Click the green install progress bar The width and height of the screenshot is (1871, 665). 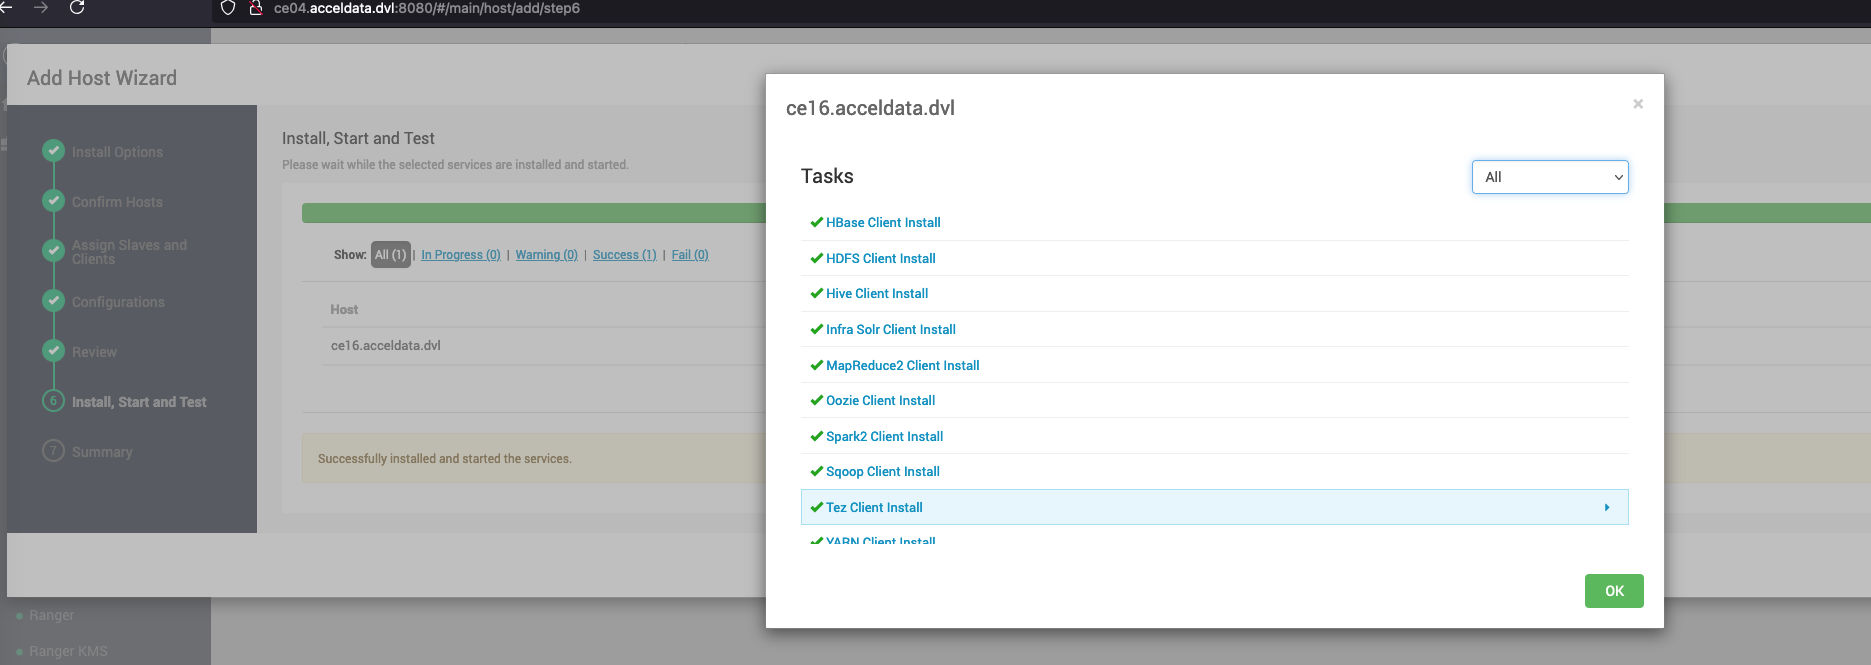534,213
